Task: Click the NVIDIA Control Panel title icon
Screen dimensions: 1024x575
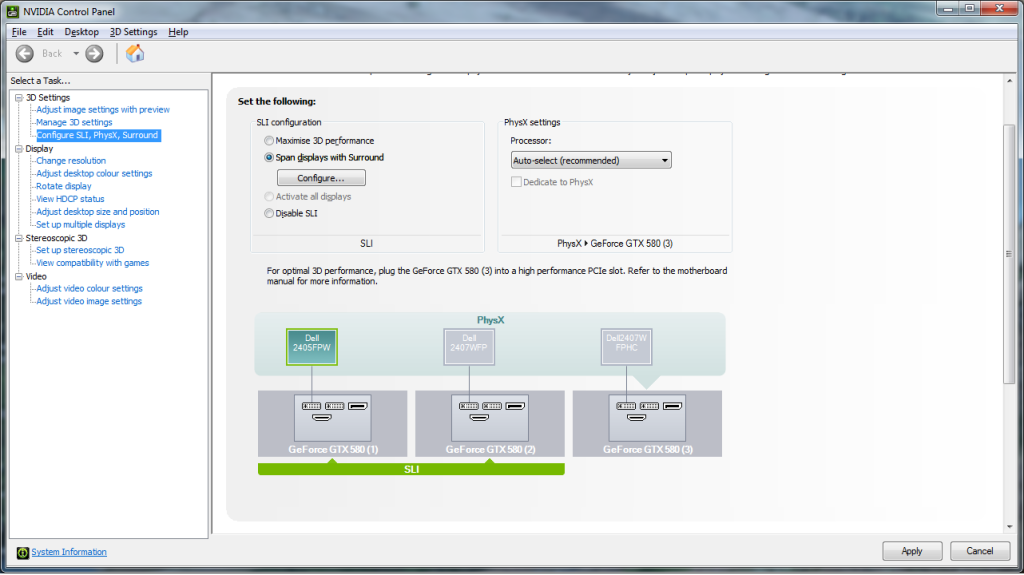Action: [x=12, y=12]
